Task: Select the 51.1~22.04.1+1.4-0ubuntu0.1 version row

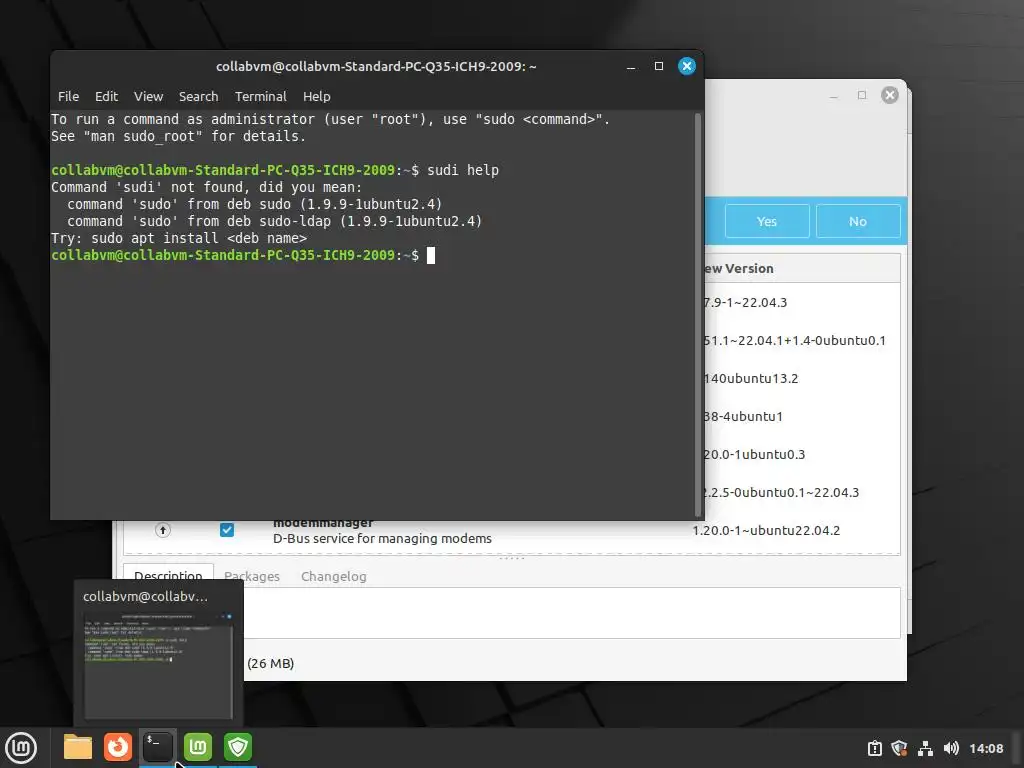Action: click(795, 340)
